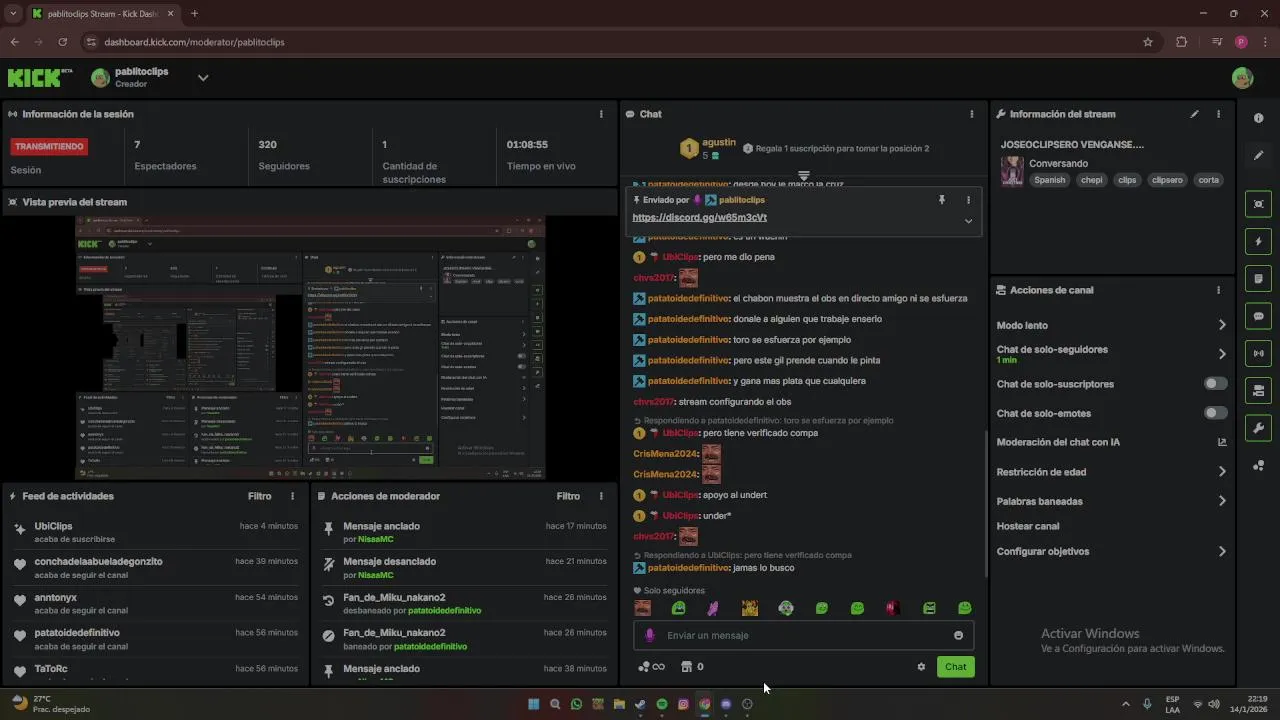
Task: Reload the dashboard page
Action: tap(63, 42)
